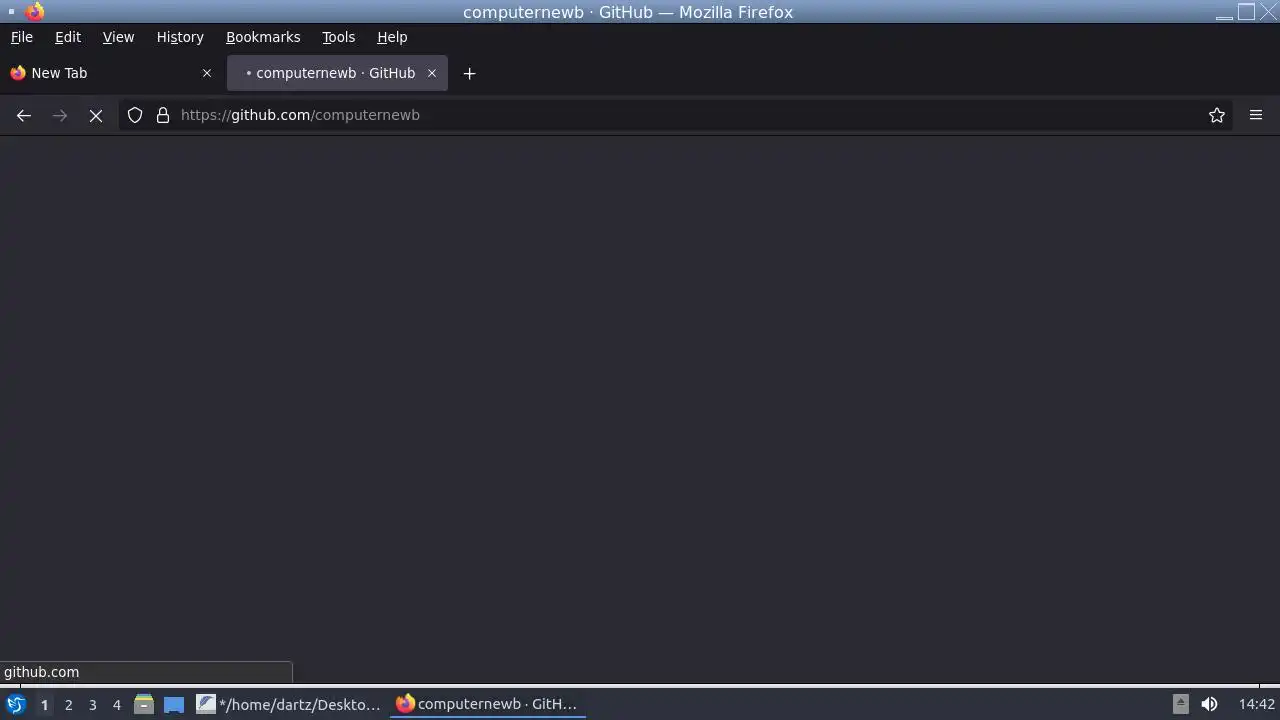This screenshot has height=720, width=1280.
Task: Activate the computernewb · GitH... Firefox taskbar entry
Action: click(x=487, y=704)
